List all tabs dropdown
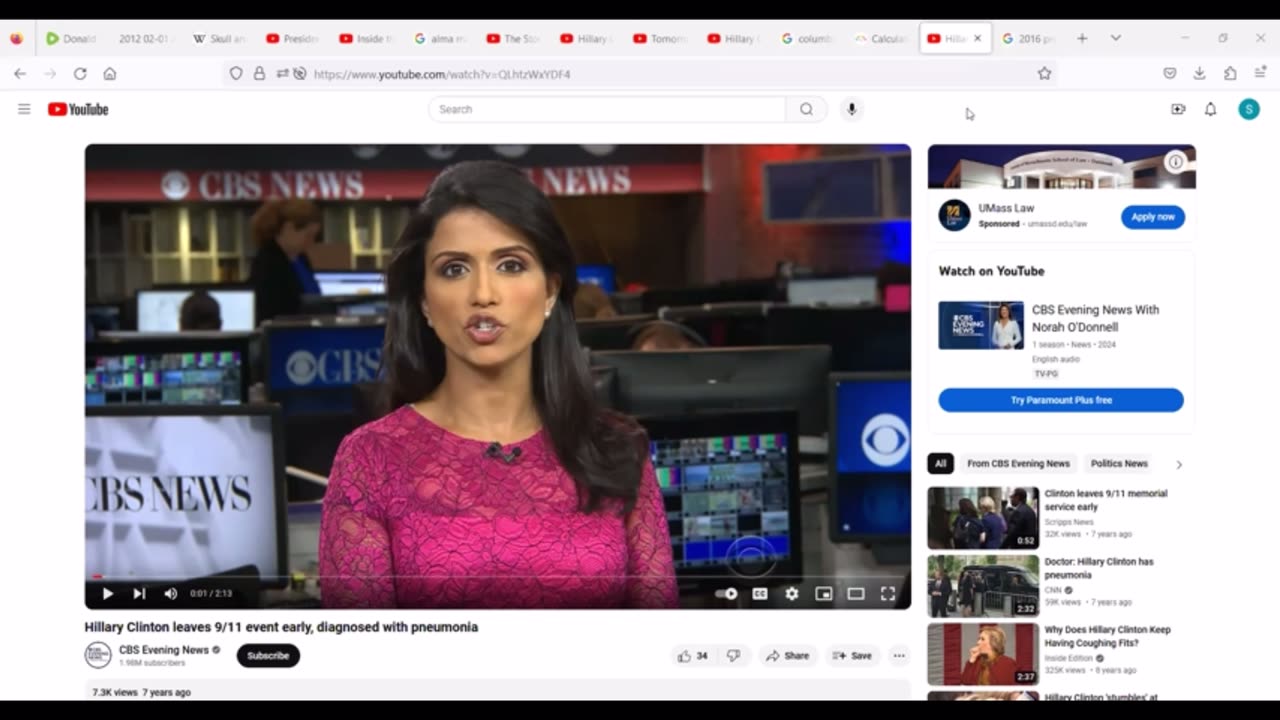Screen dimensions: 1280x720 coord(1115,38)
